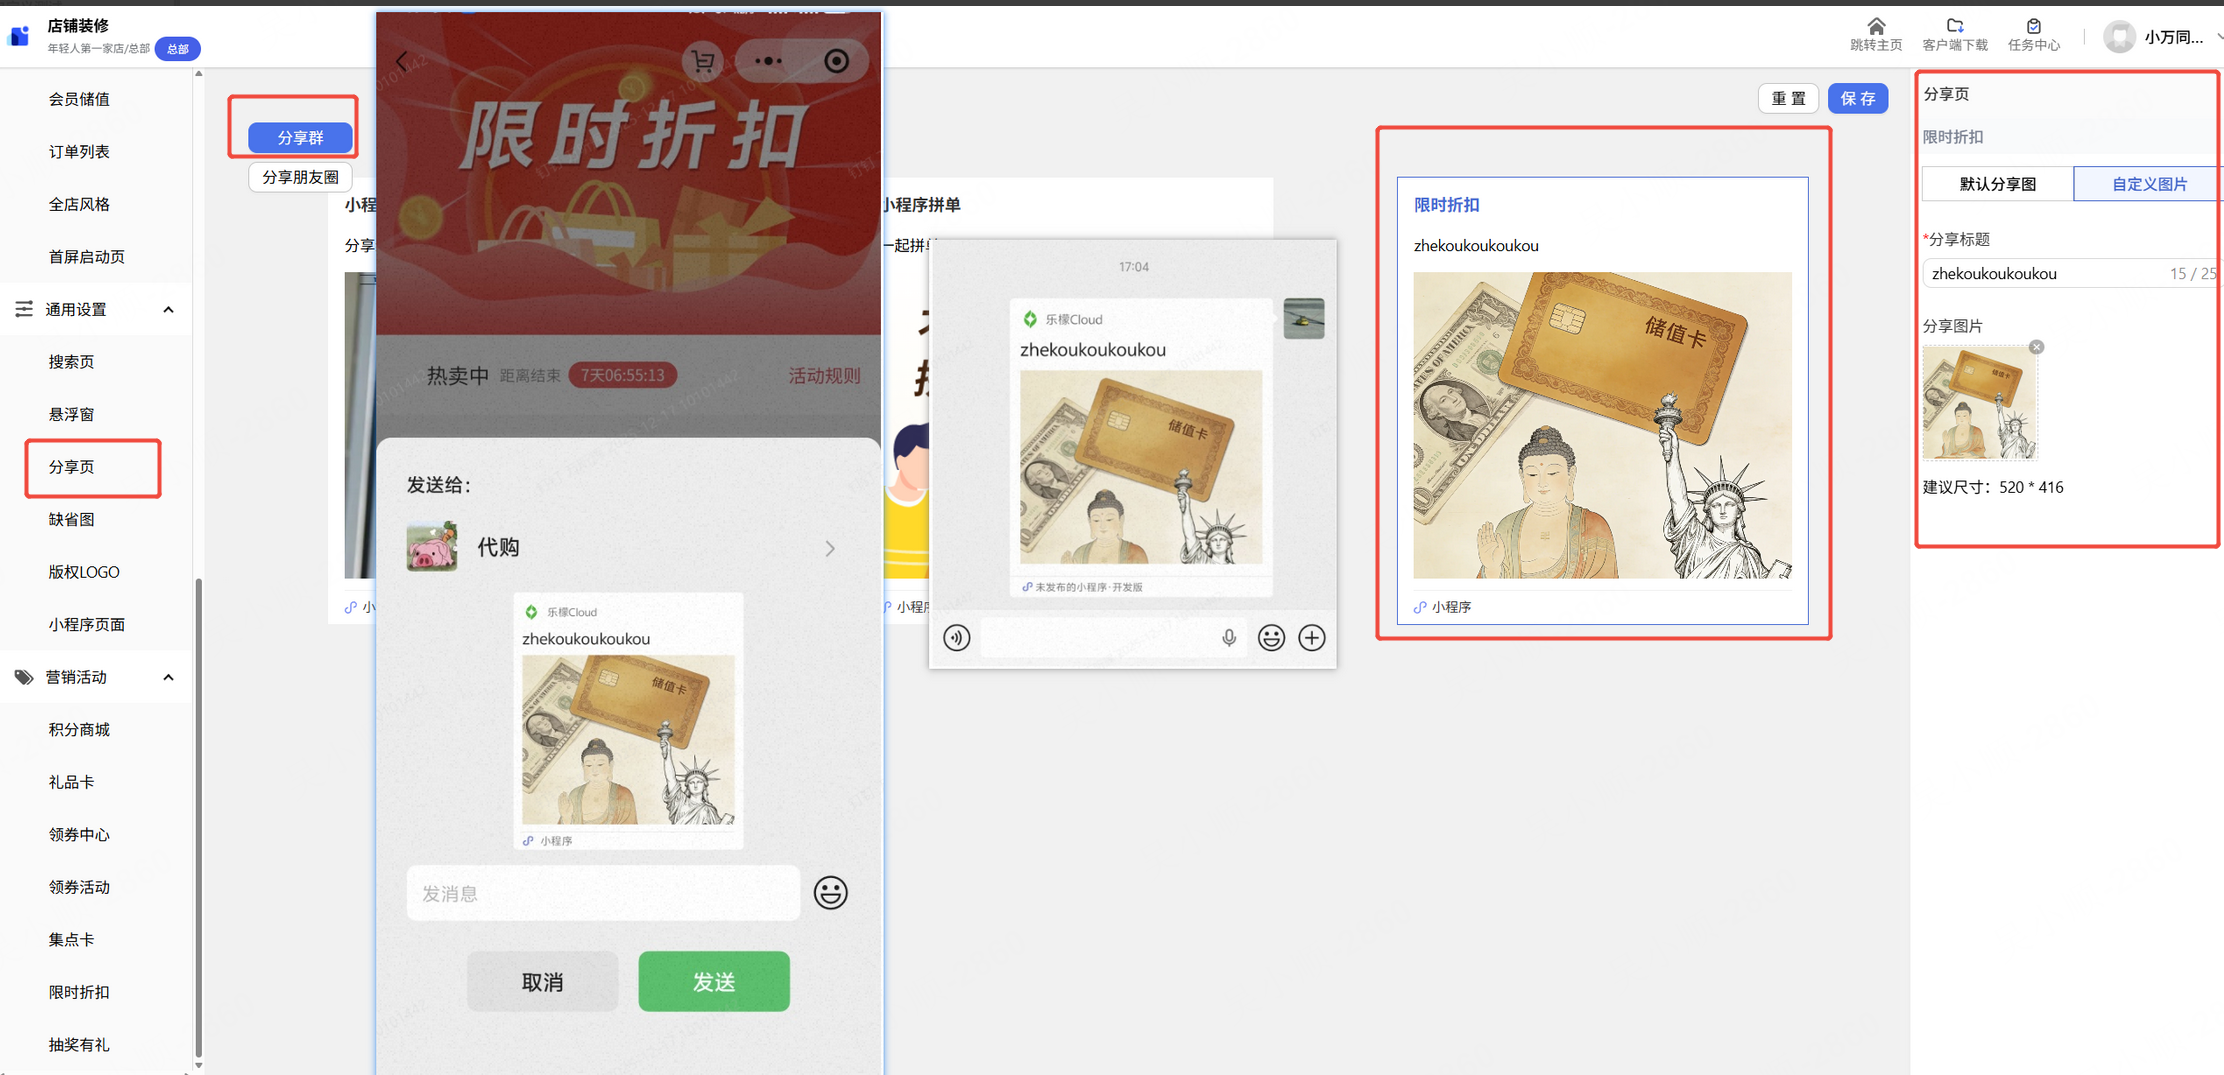Switch to 自定义图片 tab
Image resolution: width=2224 pixels, height=1075 pixels.
pyautogui.click(x=2149, y=184)
